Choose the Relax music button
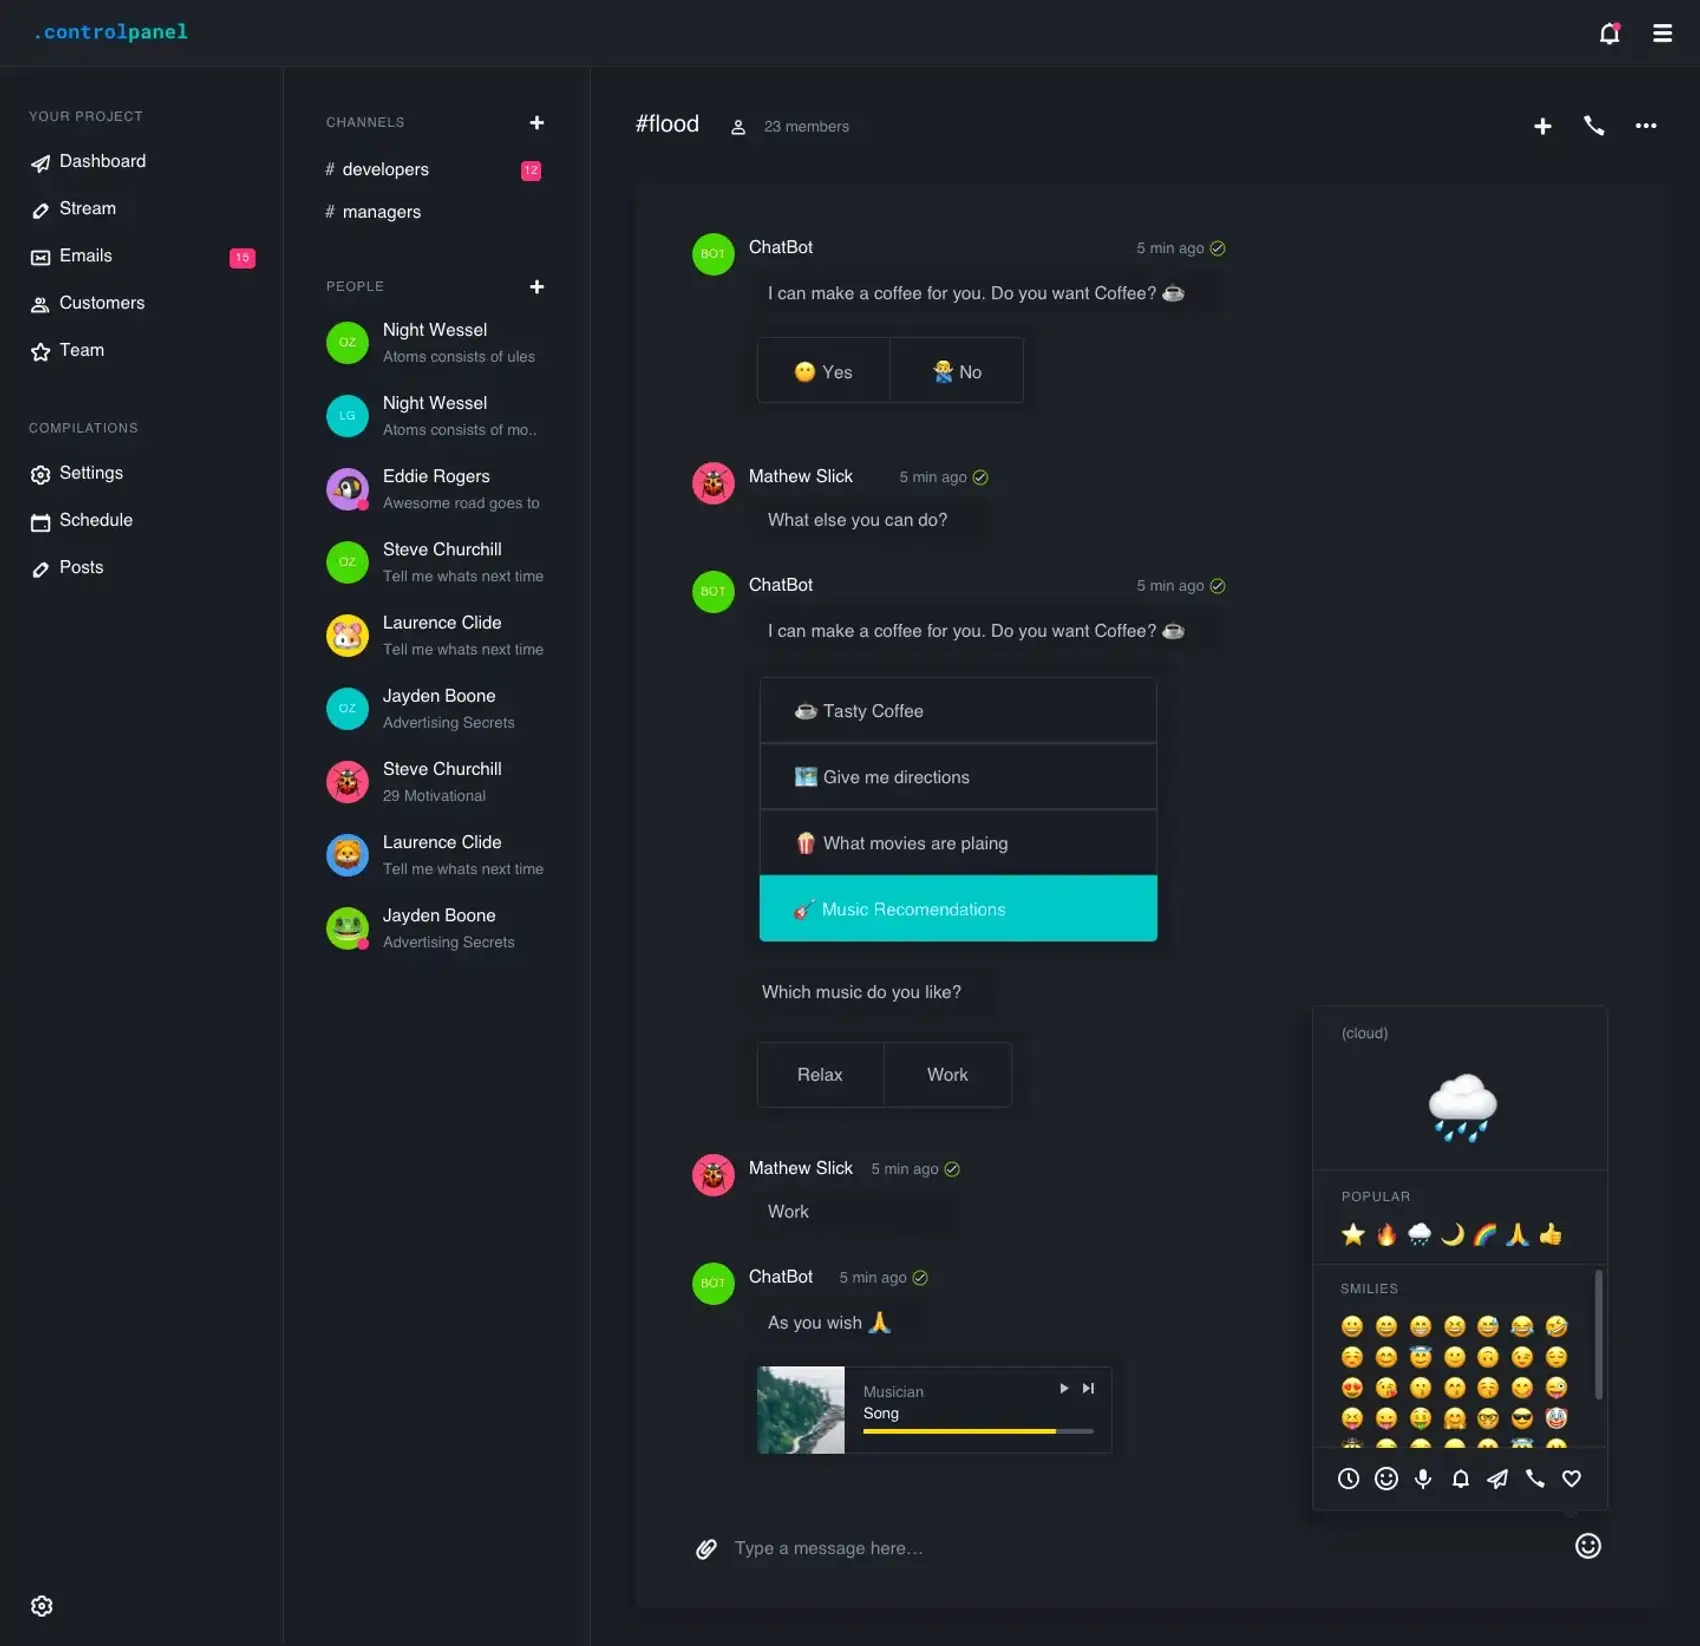This screenshot has height=1646, width=1700. coord(819,1074)
